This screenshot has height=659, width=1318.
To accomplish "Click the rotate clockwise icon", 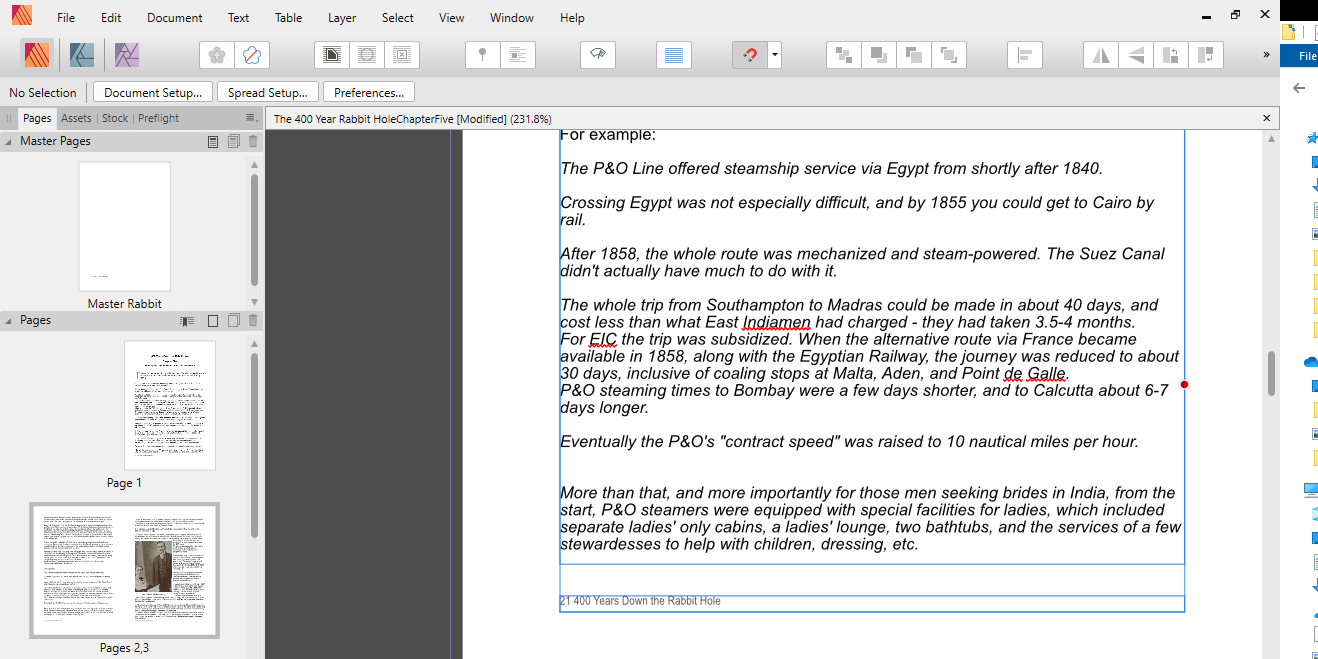I will coord(1206,55).
